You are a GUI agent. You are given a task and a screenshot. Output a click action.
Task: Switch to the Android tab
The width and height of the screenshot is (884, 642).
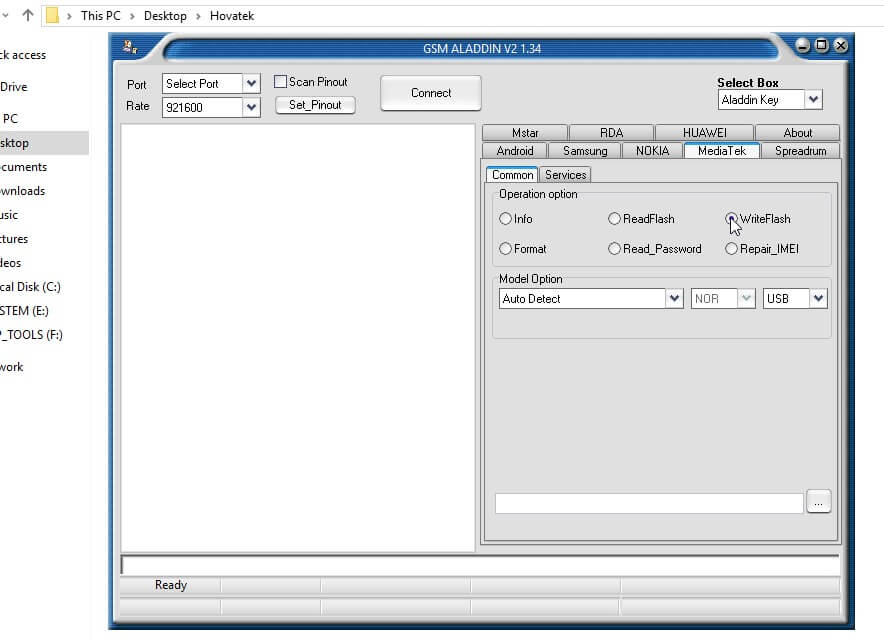click(515, 151)
